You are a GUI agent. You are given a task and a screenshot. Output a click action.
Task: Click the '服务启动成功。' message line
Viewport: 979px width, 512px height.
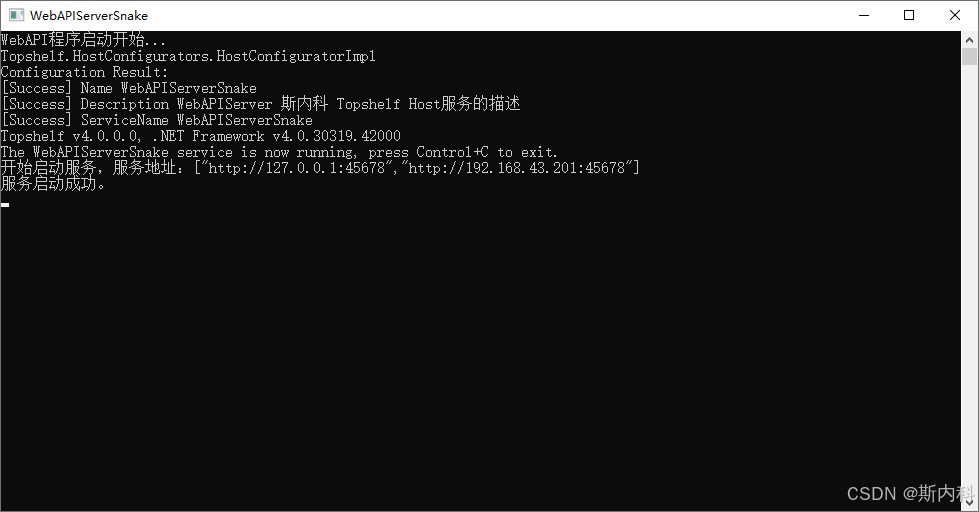point(53,184)
